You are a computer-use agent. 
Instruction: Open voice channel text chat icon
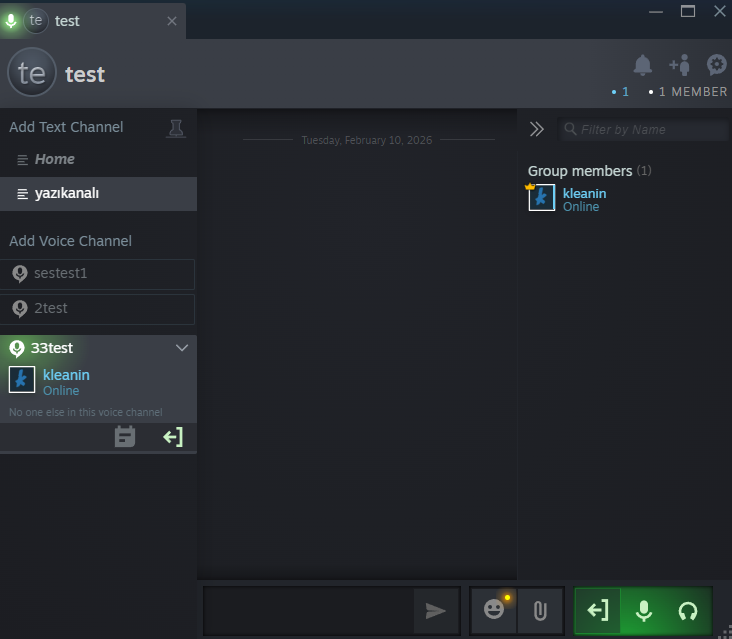click(x=125, y=436)
